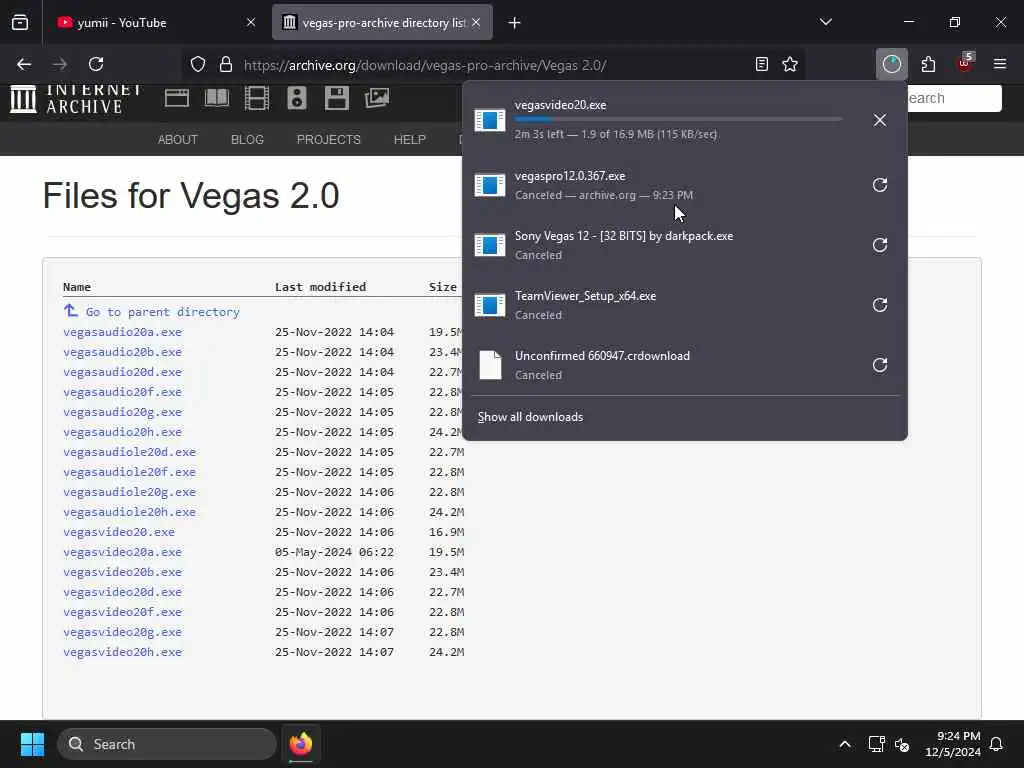Screen dimensions: 1024x768
Task: Go back to previous page
Action: point(24,64)
